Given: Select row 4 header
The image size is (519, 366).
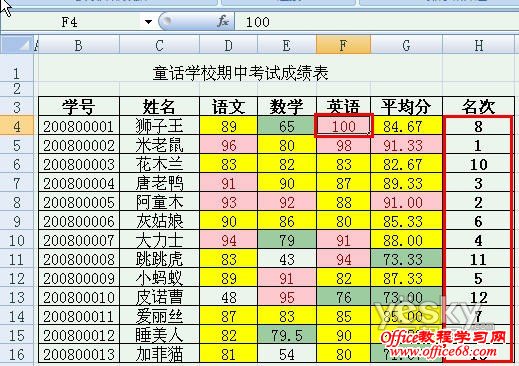Looking at the screenshot, I should point(17,125).
